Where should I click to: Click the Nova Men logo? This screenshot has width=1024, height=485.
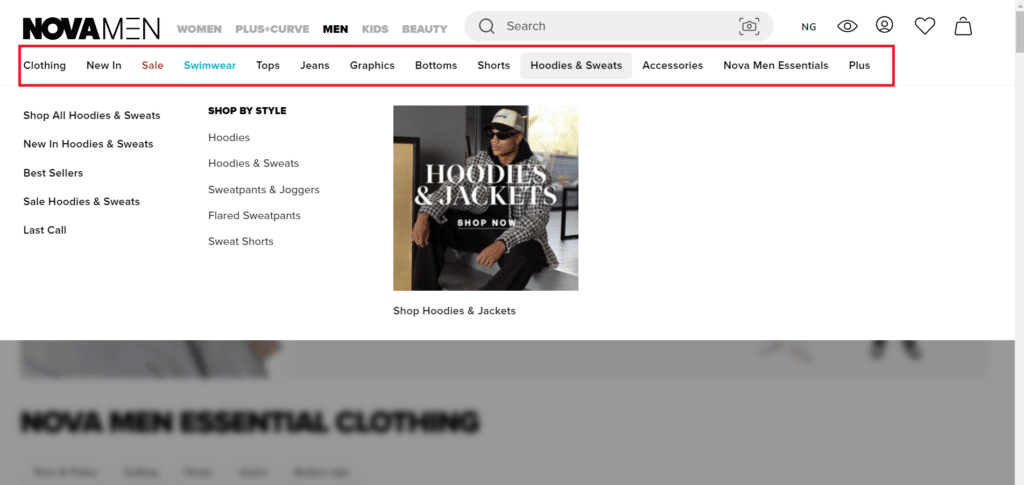tap(90, 28)
